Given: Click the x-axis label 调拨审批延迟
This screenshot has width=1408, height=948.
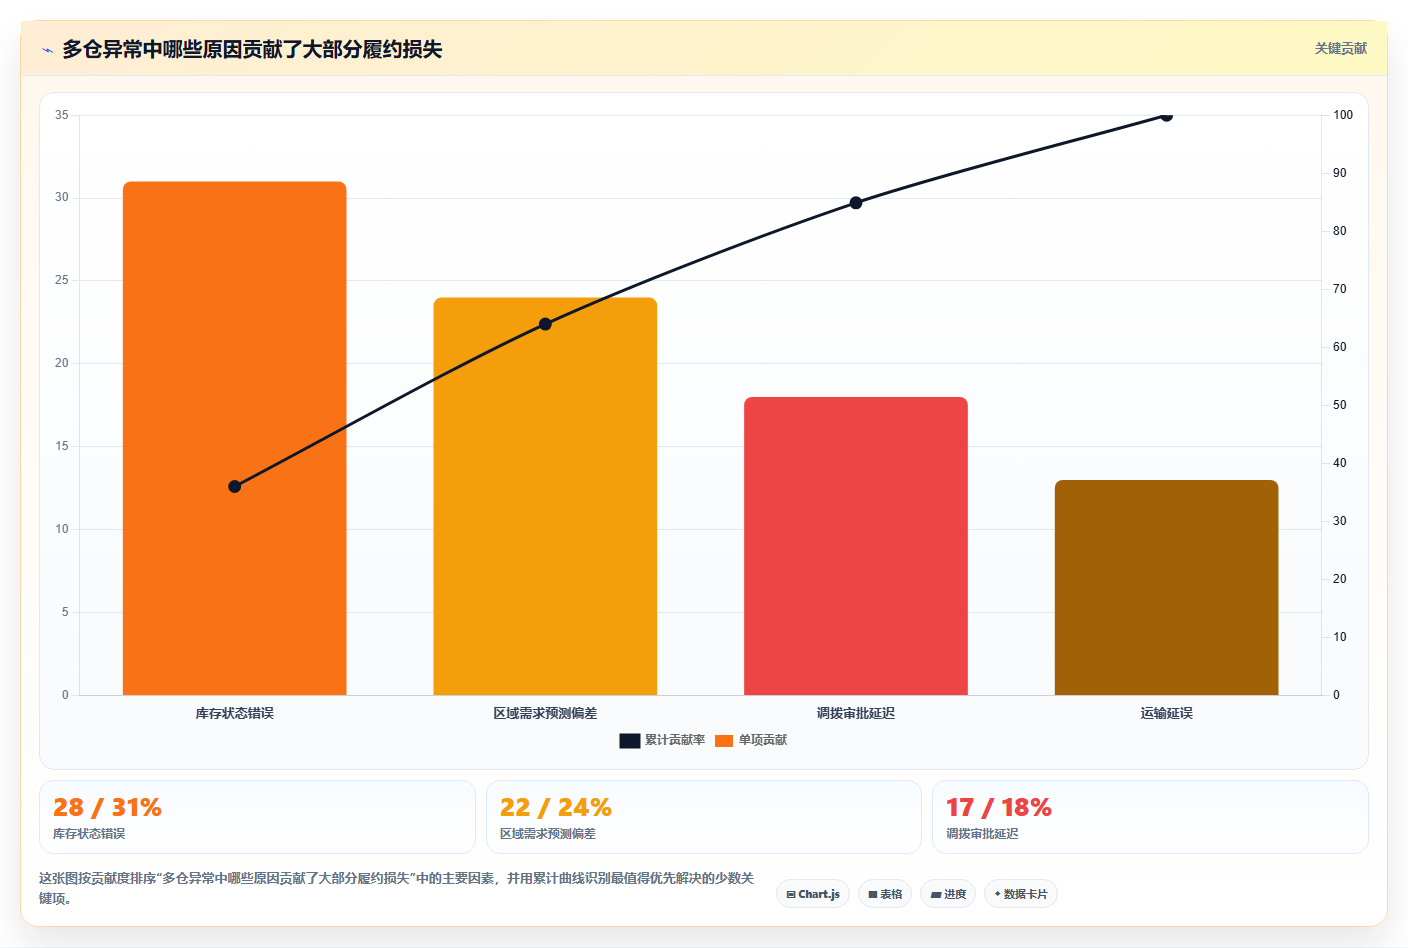Looking at the screenshot, I should point(856,713).
